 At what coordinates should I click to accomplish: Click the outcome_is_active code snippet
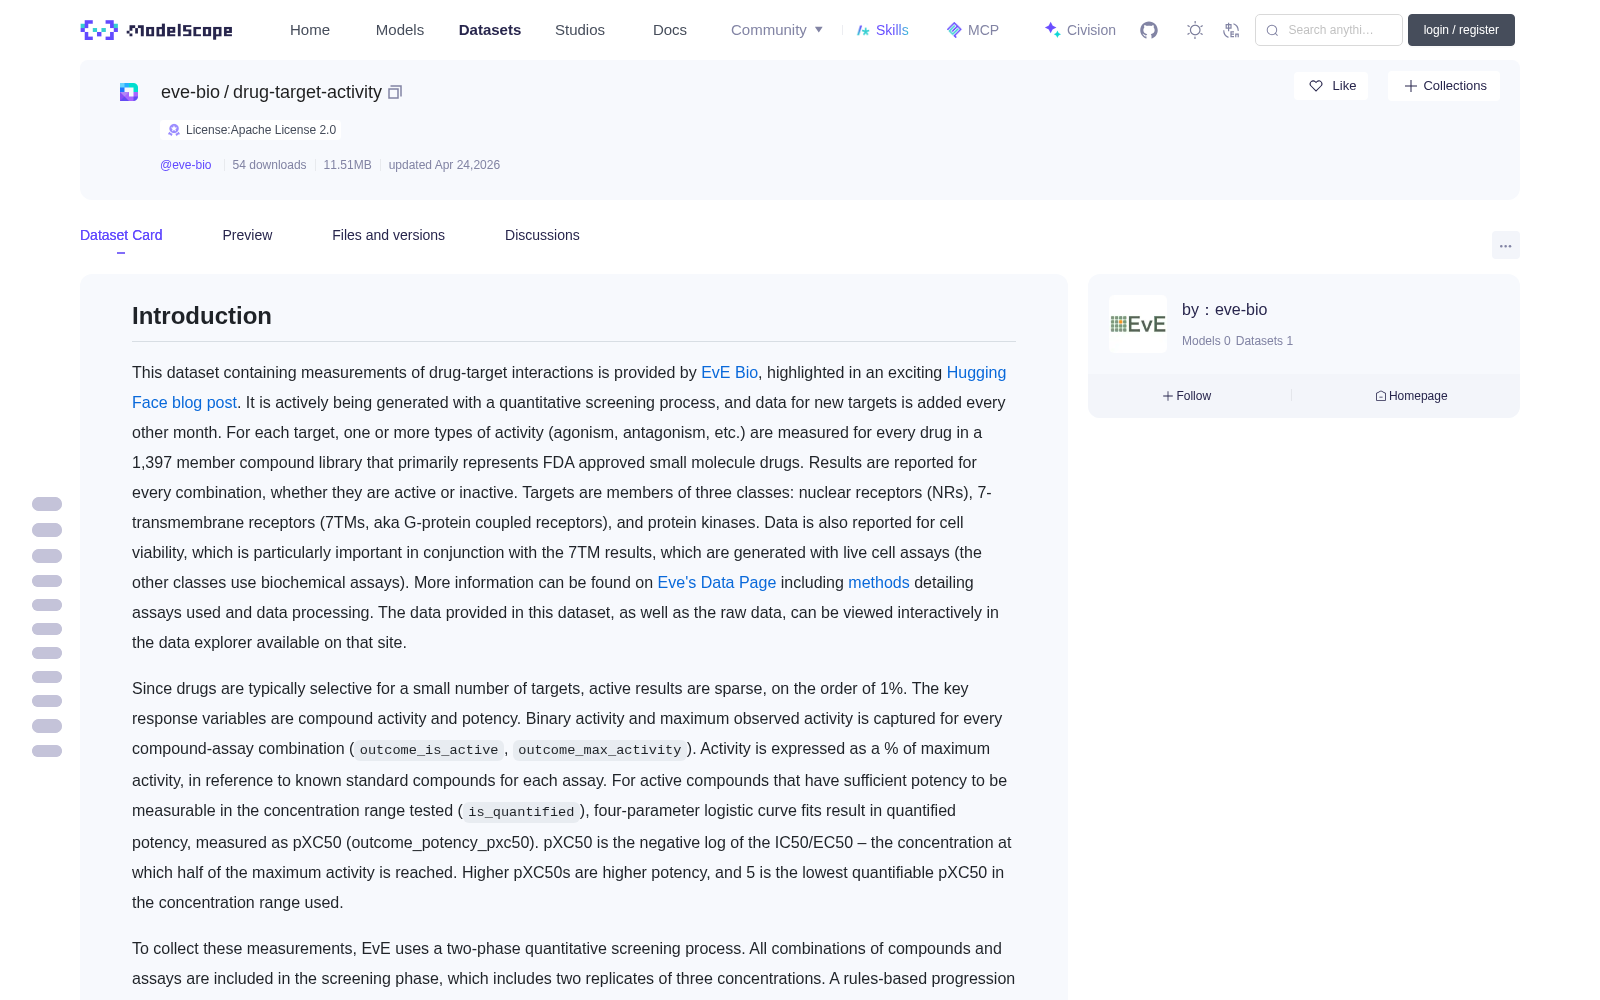click(x=429, y=750)
